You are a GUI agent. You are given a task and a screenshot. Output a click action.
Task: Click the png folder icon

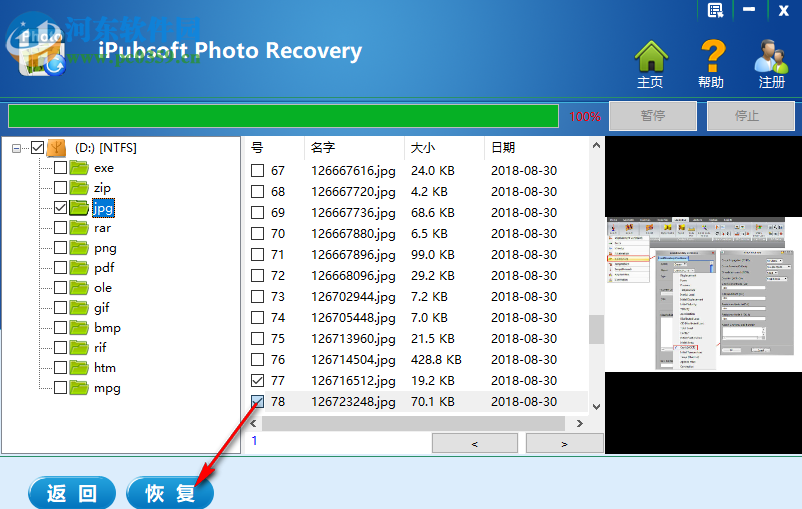[79, 248]
